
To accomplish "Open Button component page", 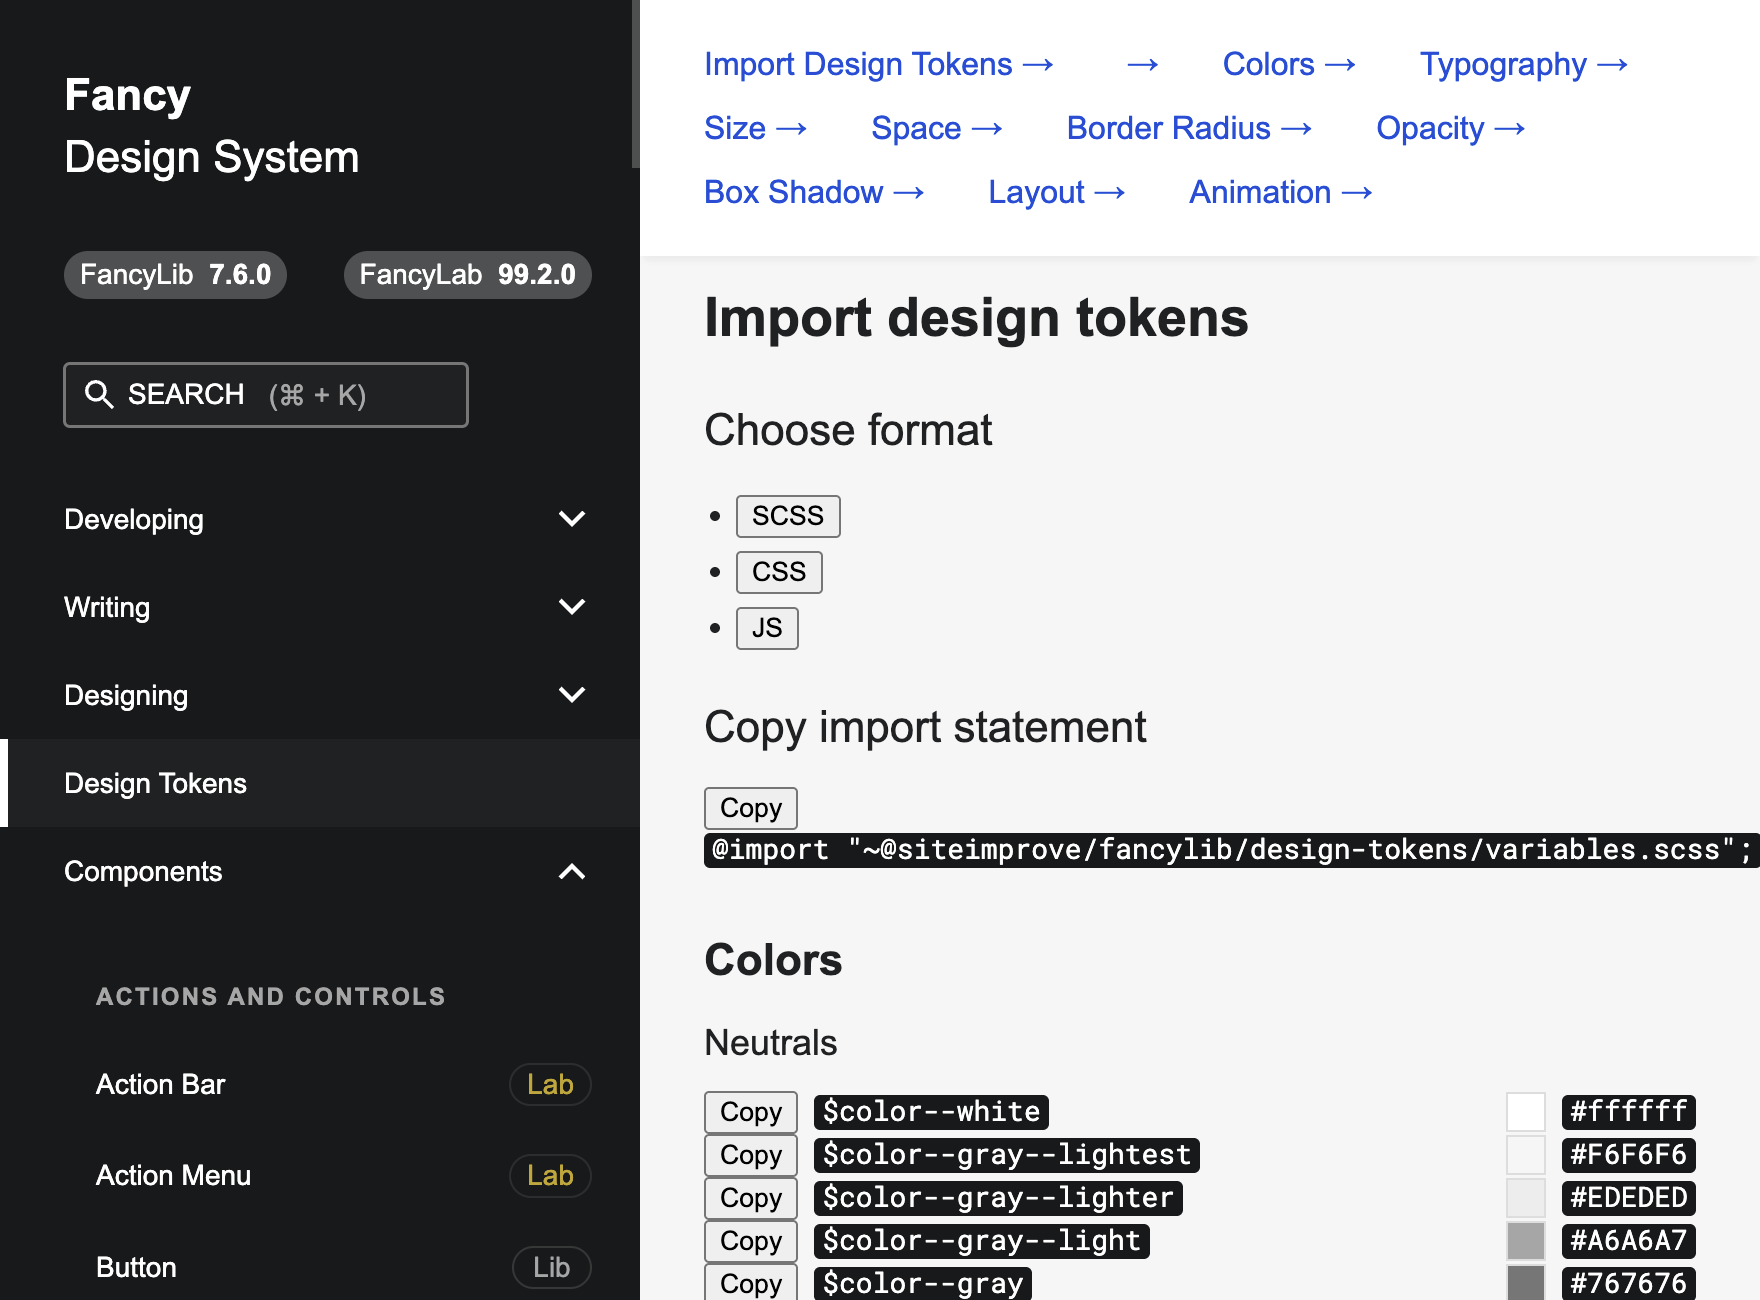I will [x=136, y=1267].
